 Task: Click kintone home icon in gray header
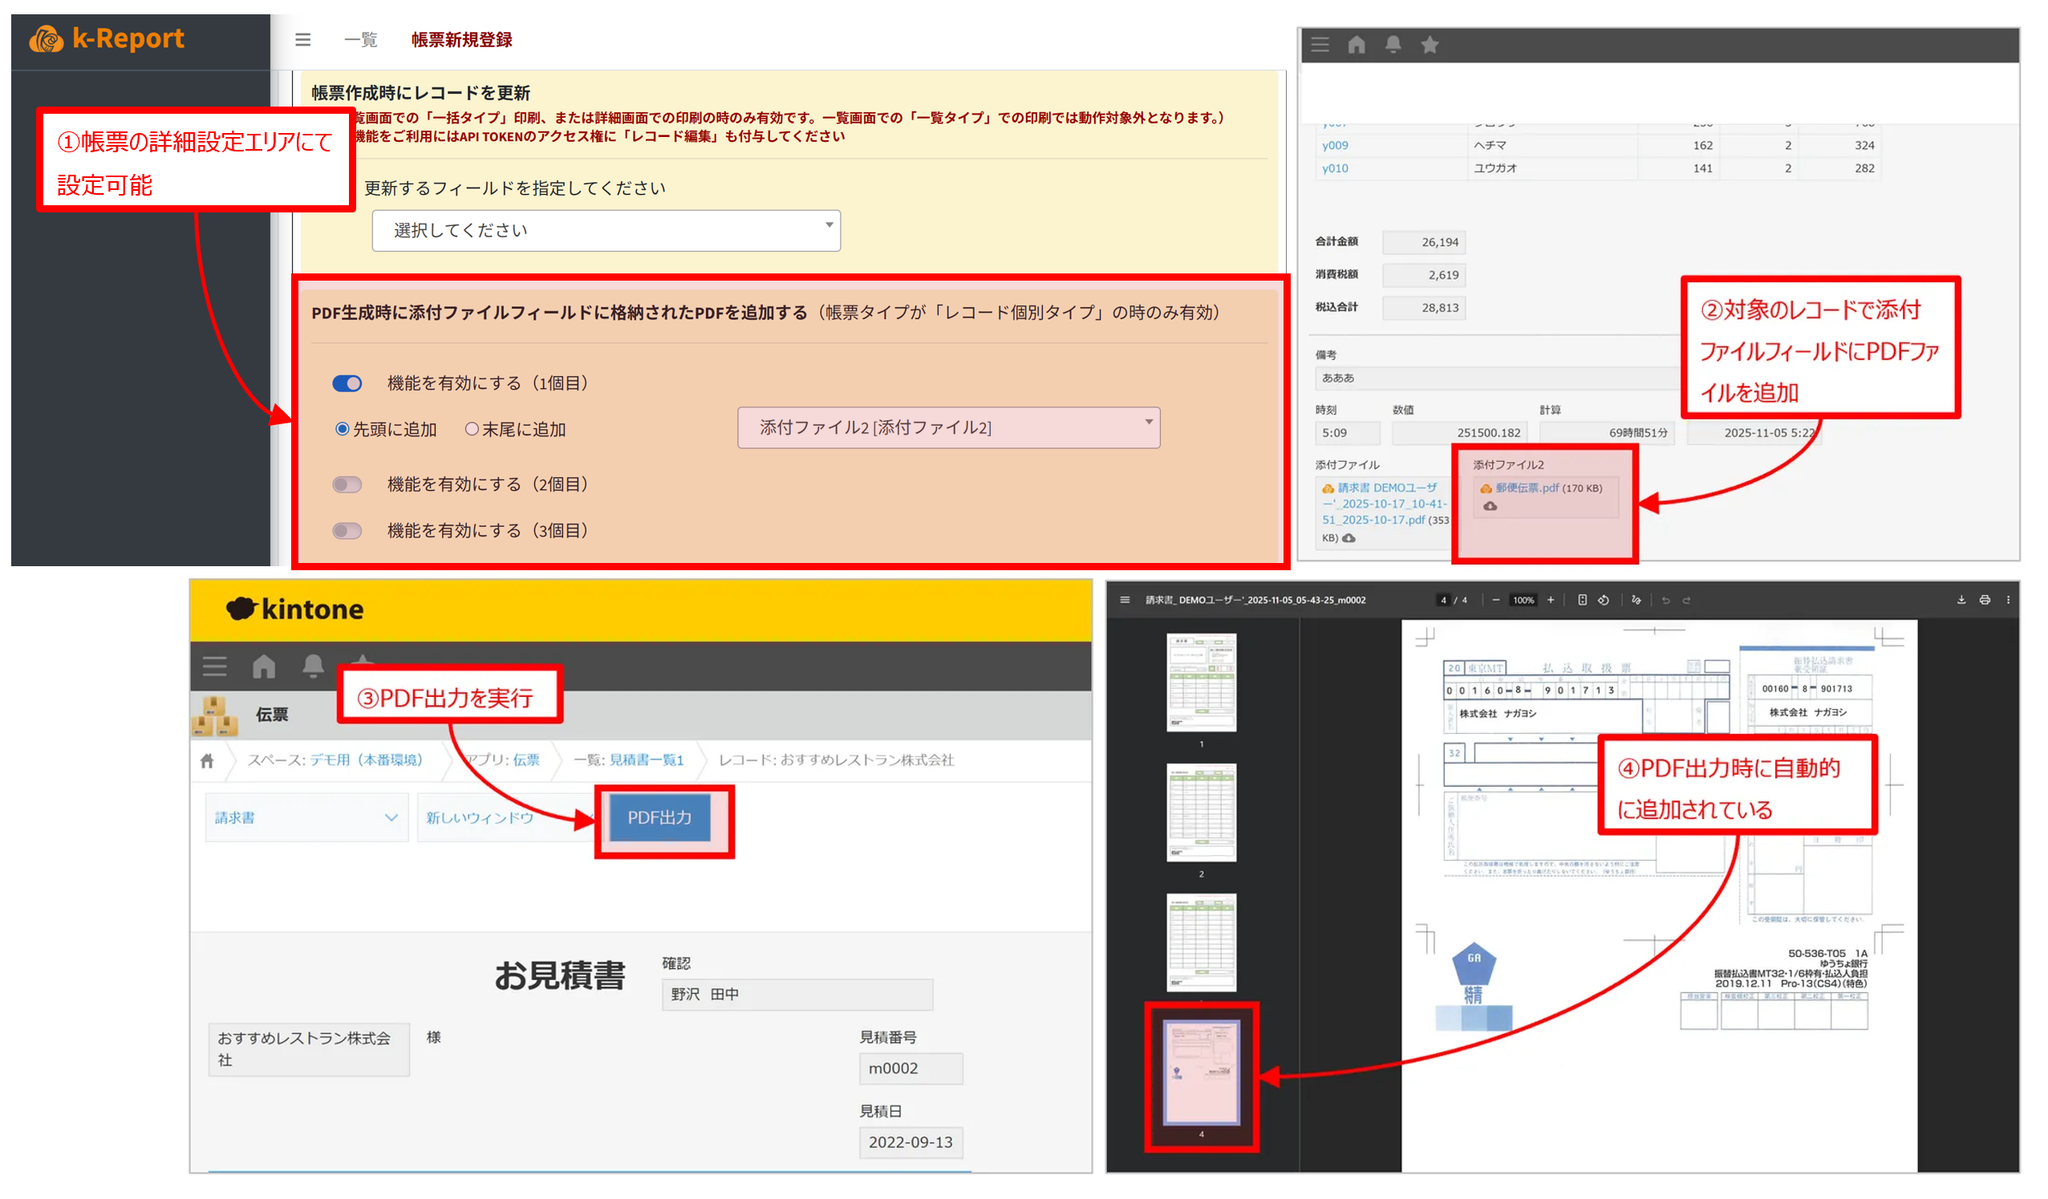click(x=264, y=666)
